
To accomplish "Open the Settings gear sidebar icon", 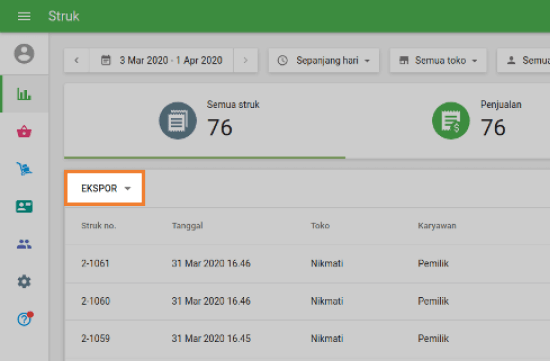I will coord(24,281).
